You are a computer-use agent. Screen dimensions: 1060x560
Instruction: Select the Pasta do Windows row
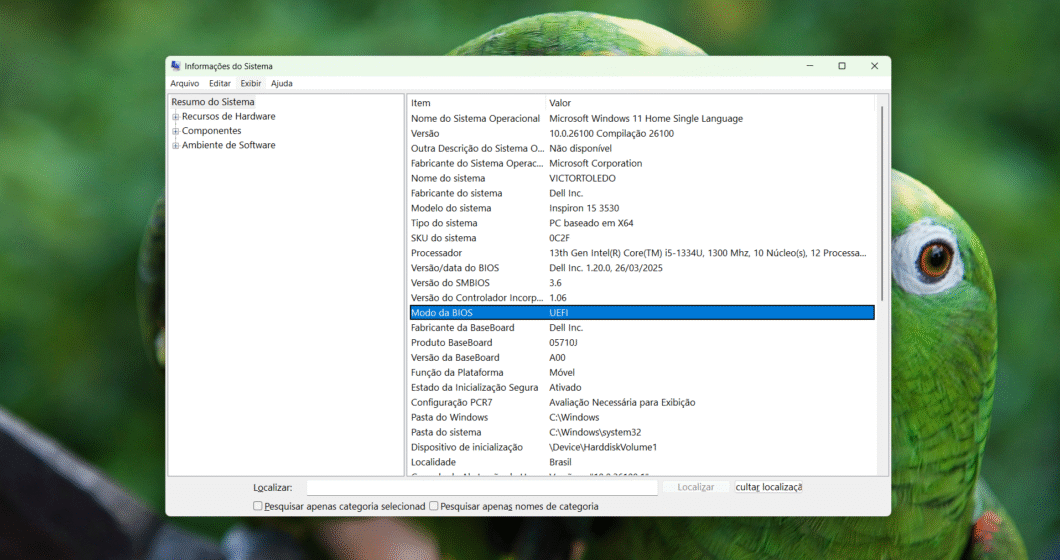tap(642, 417)
